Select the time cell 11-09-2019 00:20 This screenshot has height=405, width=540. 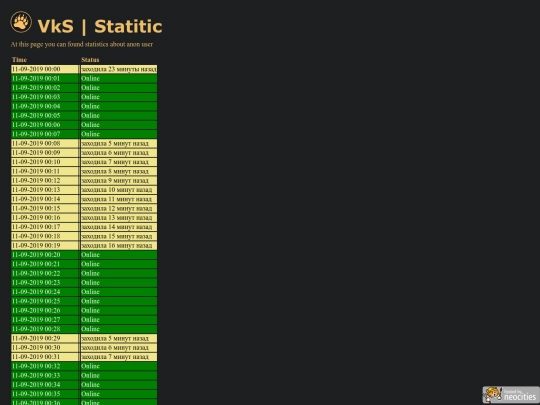tap(45, 255)
